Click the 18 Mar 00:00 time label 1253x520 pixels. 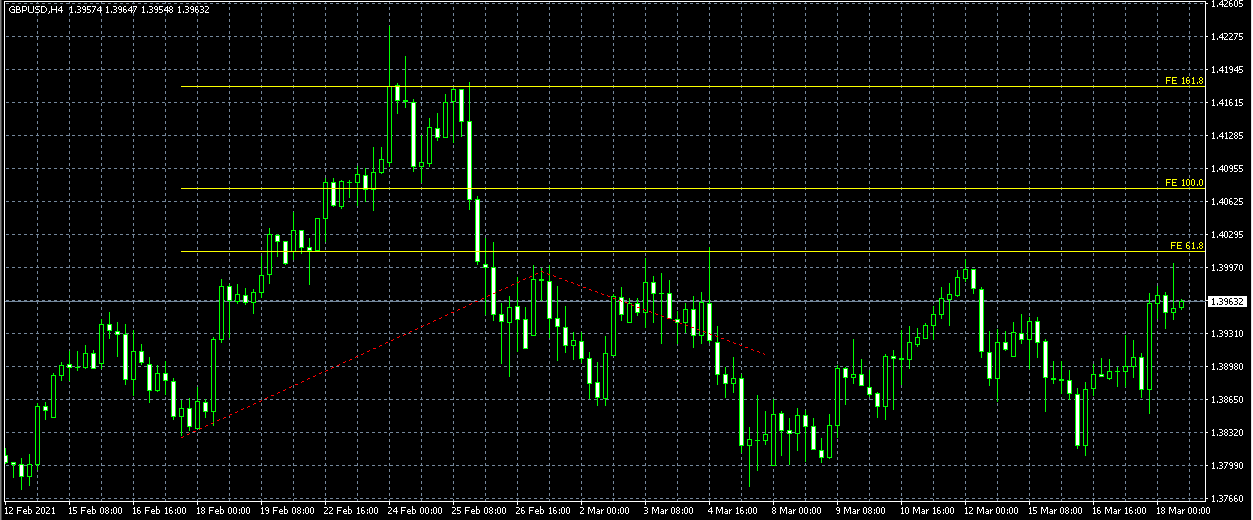1181,510
